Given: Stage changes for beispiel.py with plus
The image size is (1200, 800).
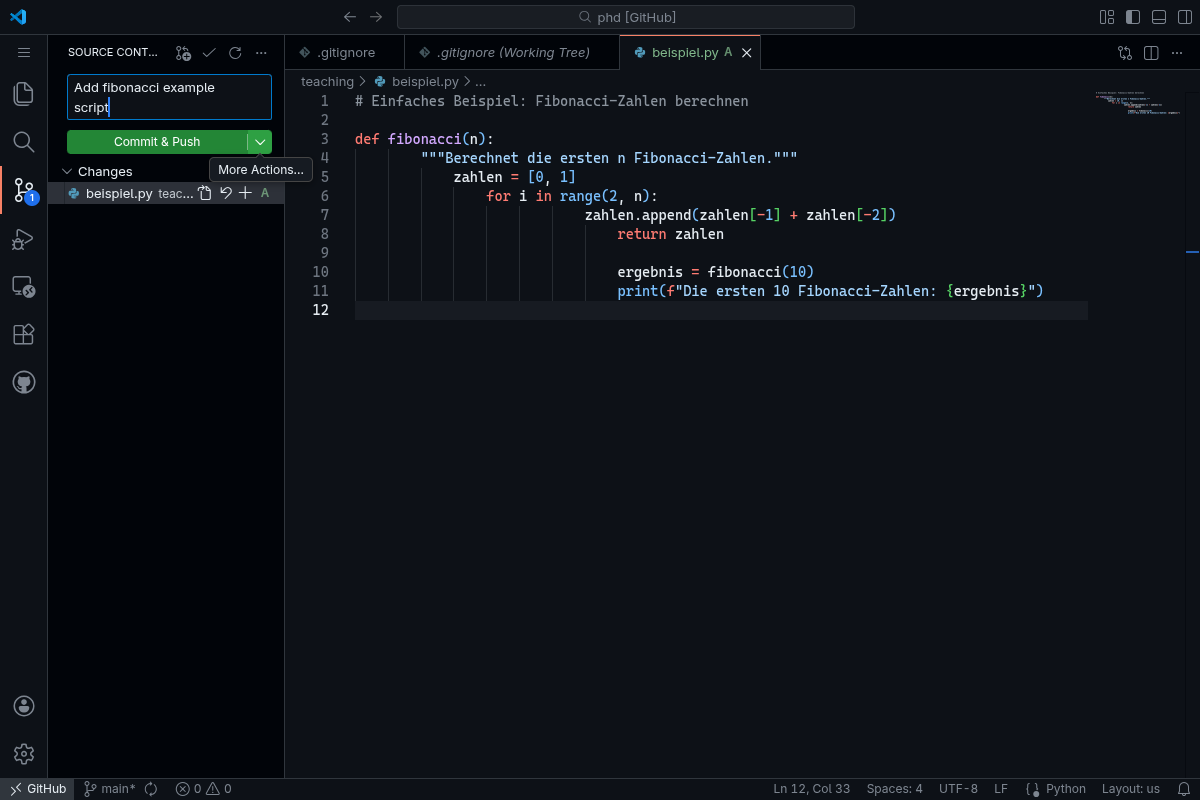Looking at the screenshot, I should [x=245, y=193].
